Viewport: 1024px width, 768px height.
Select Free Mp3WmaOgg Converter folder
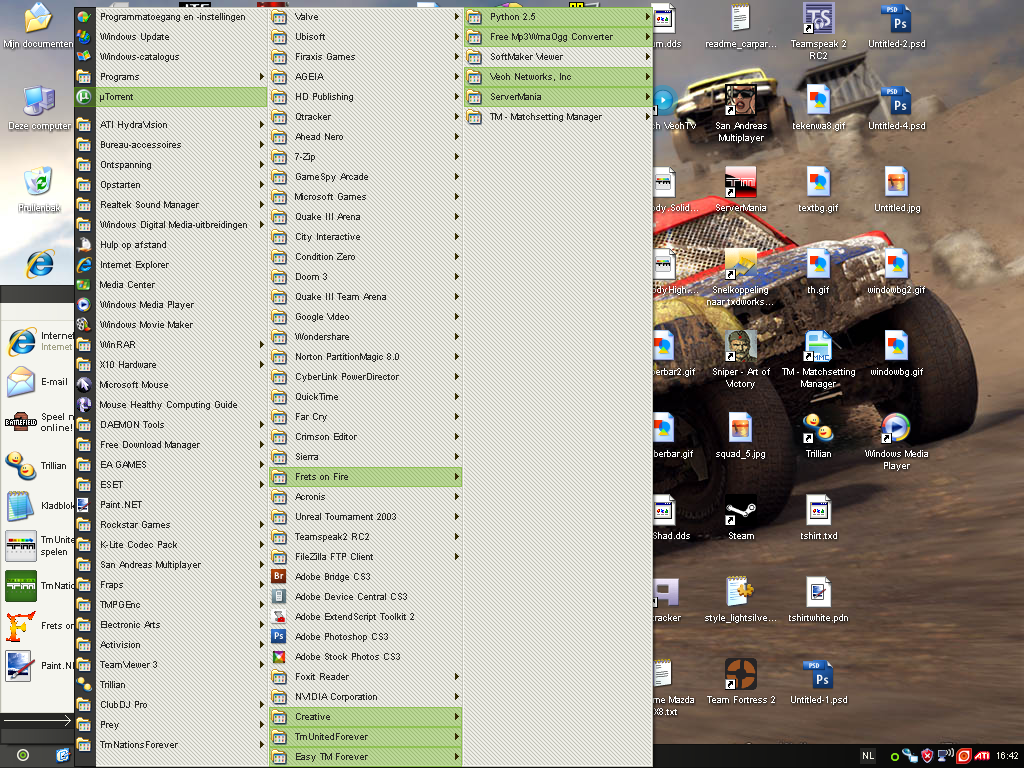click(558, 37)
